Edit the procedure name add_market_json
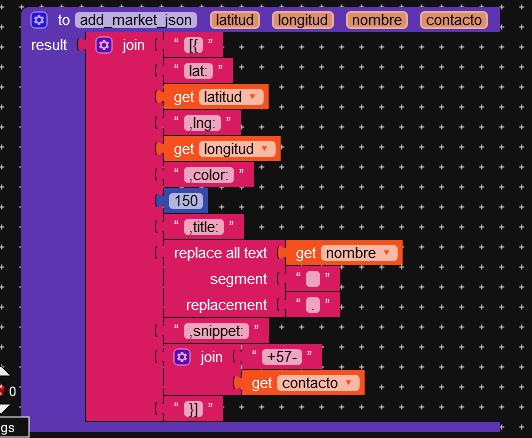Viewport: 532px width, 438px height. coord(136,20)
